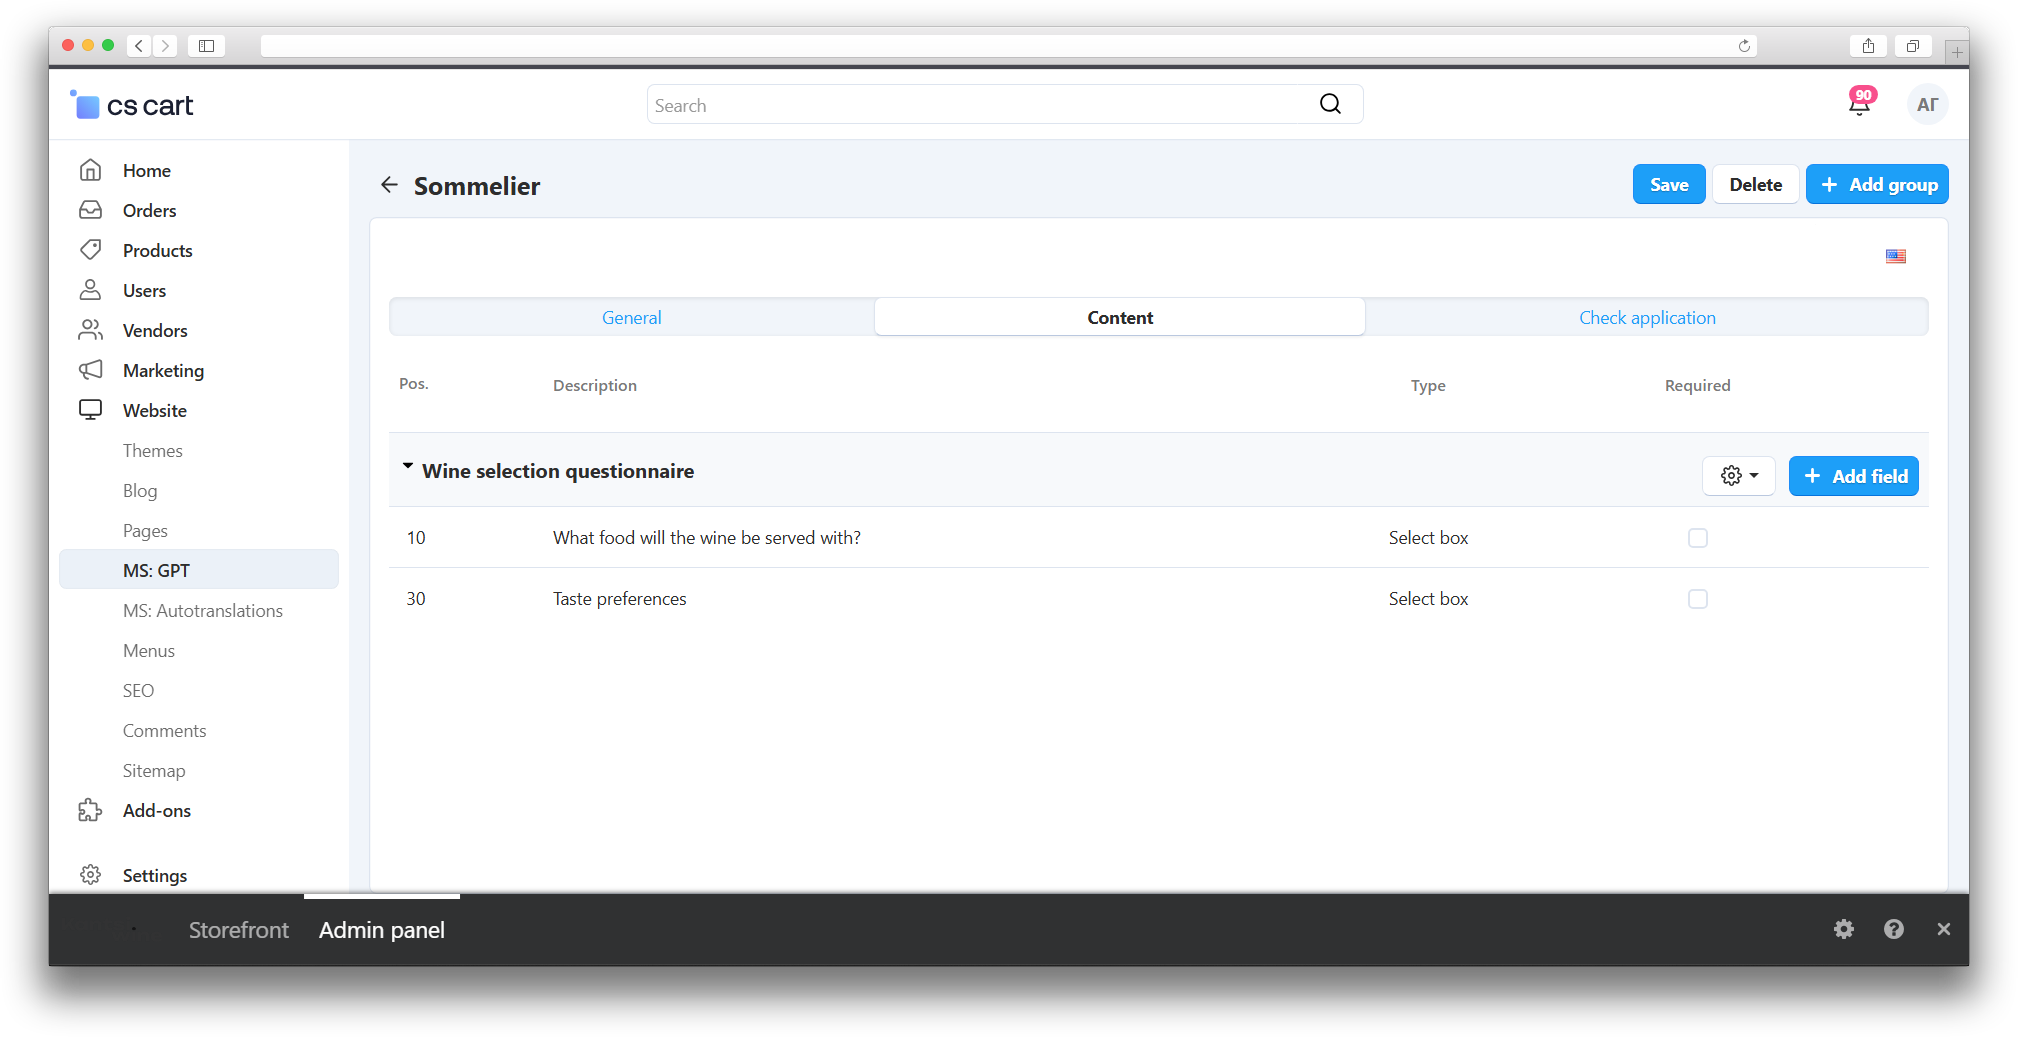The image size is (2018, 1037).
Task: Open the Taste preferences field
Action: tap(620, 599)
